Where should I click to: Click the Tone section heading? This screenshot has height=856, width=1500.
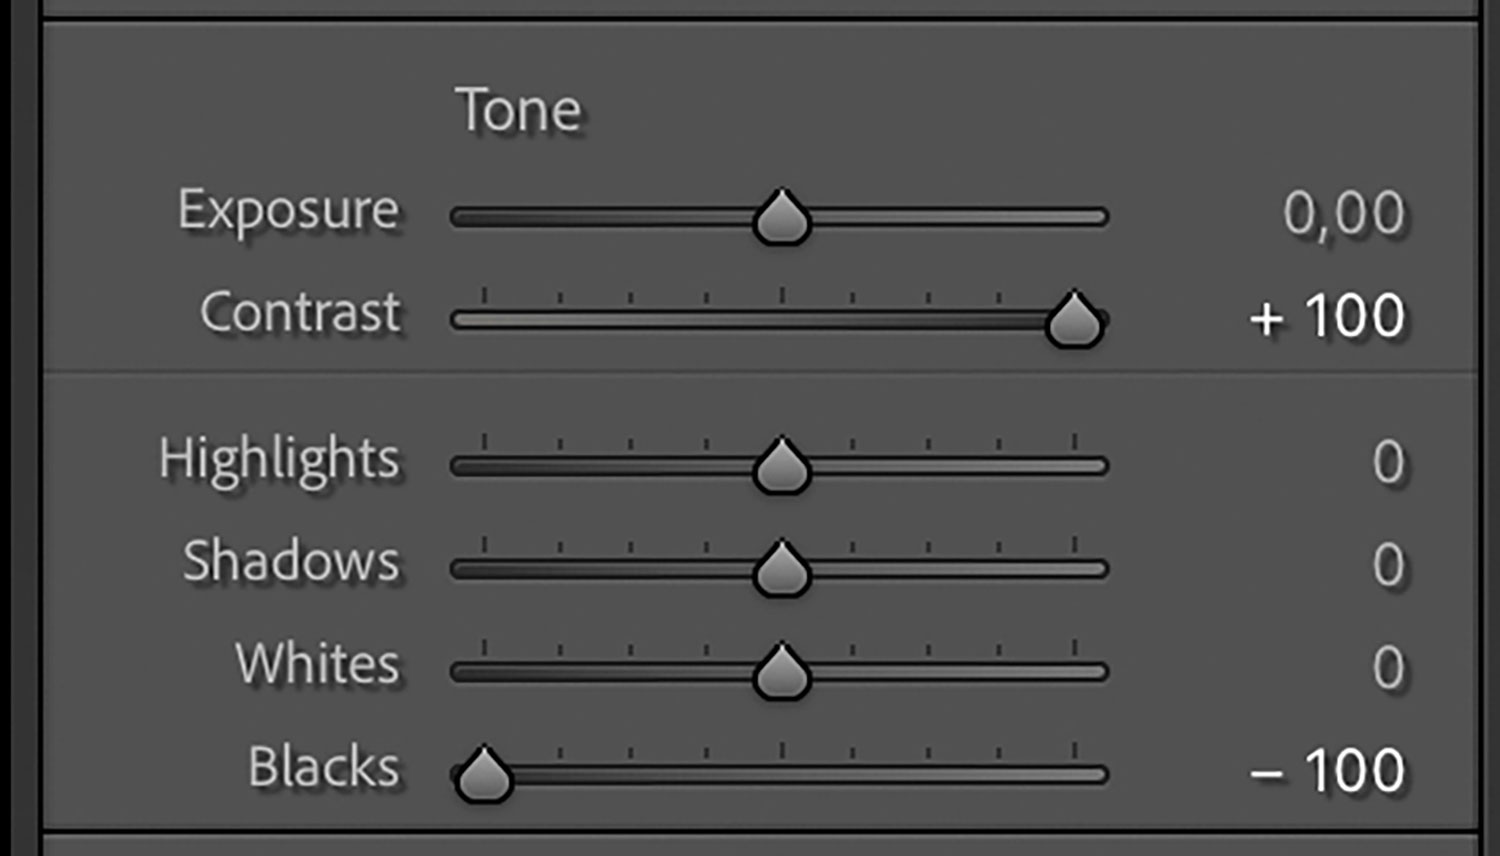click(518, 110)
